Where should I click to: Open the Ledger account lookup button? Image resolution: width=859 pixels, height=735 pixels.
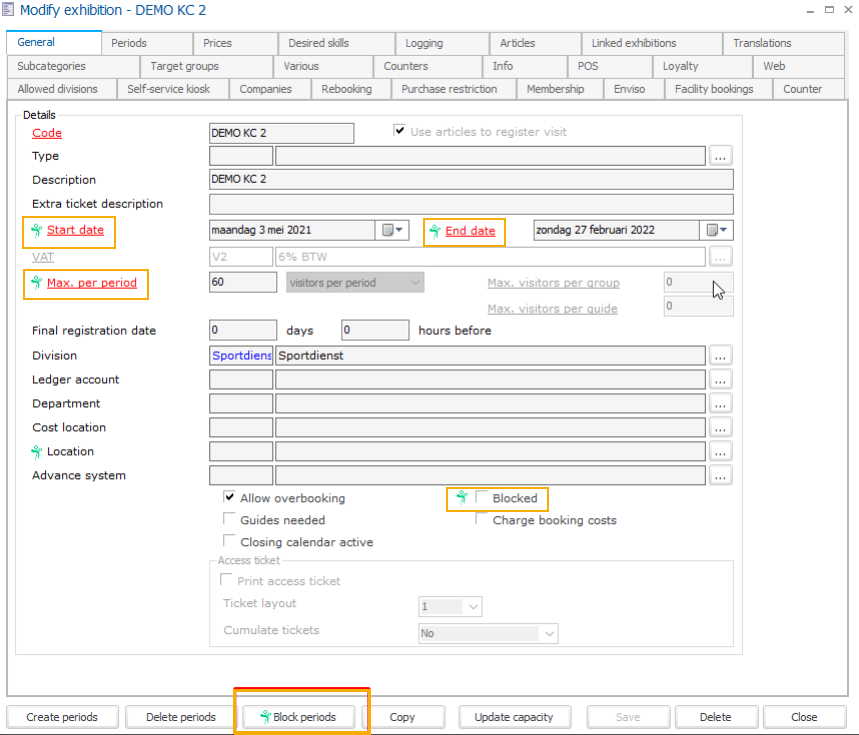[721, 380]
